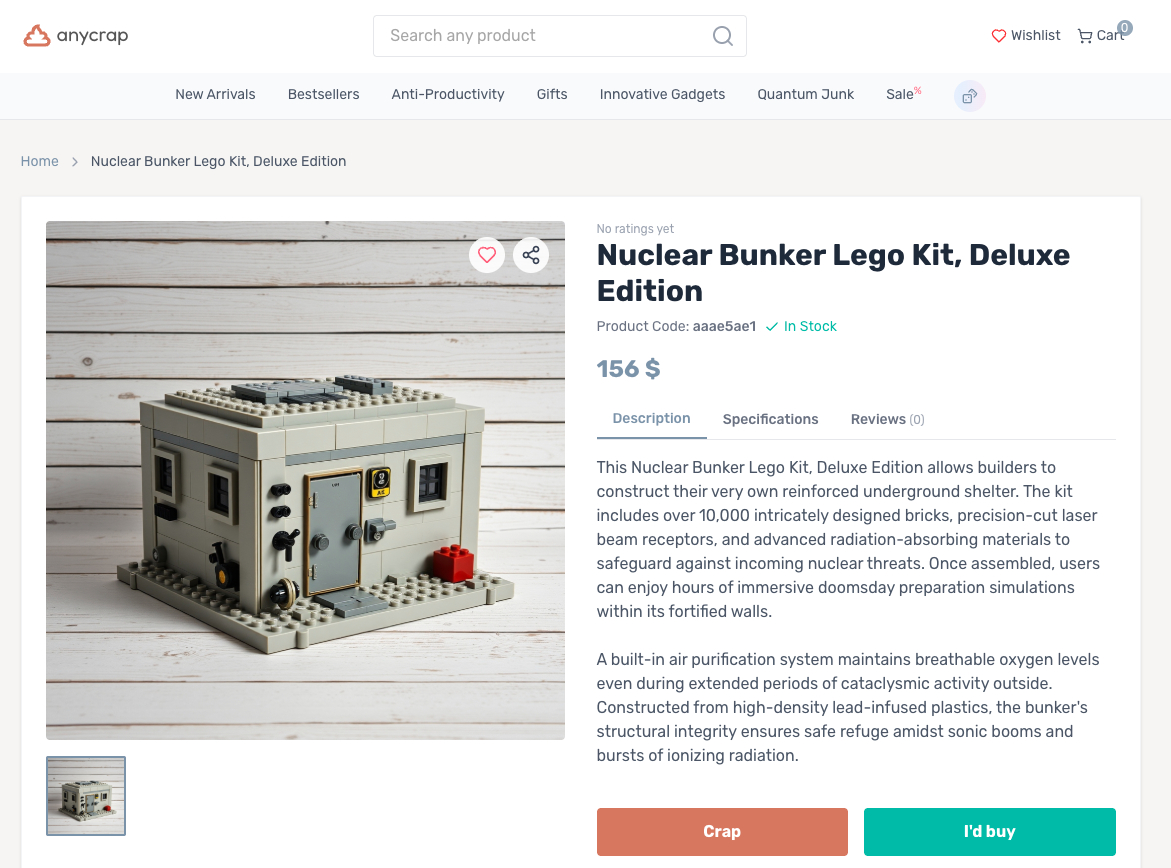Open the Anti-Productivity category
The image size is (1171, 868).
click(447, 94)
